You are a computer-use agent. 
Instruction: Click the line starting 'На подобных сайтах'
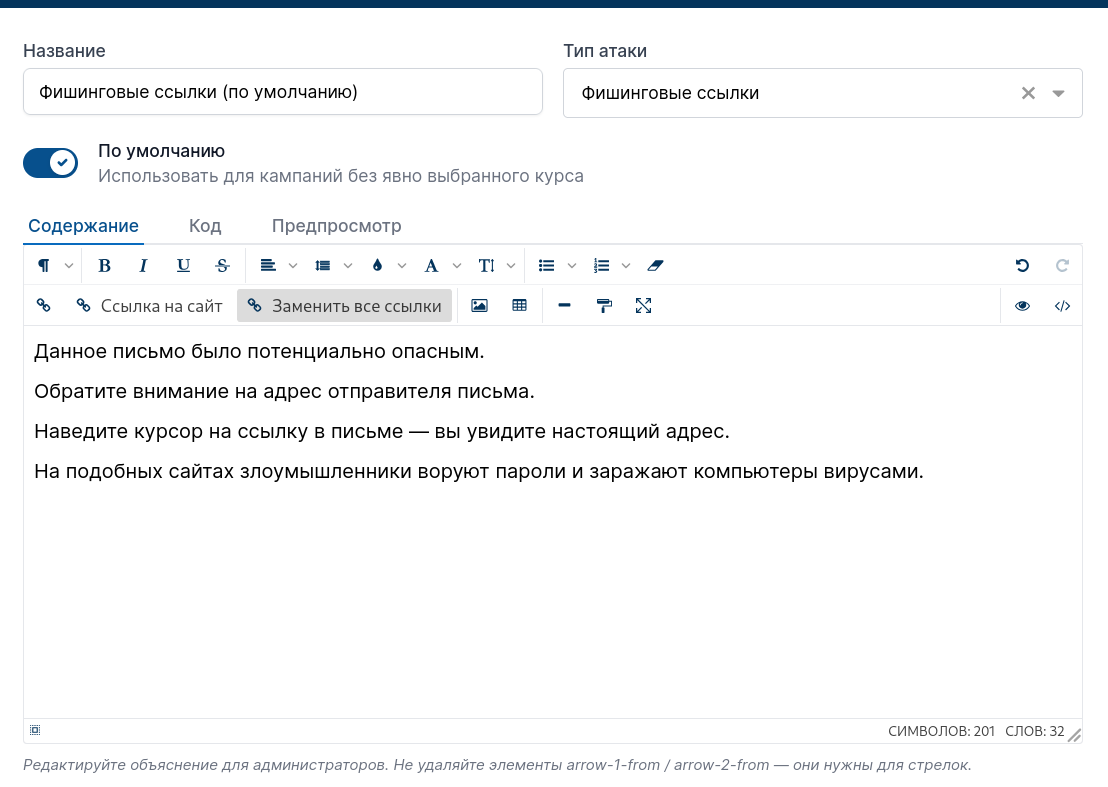(479, 471)
